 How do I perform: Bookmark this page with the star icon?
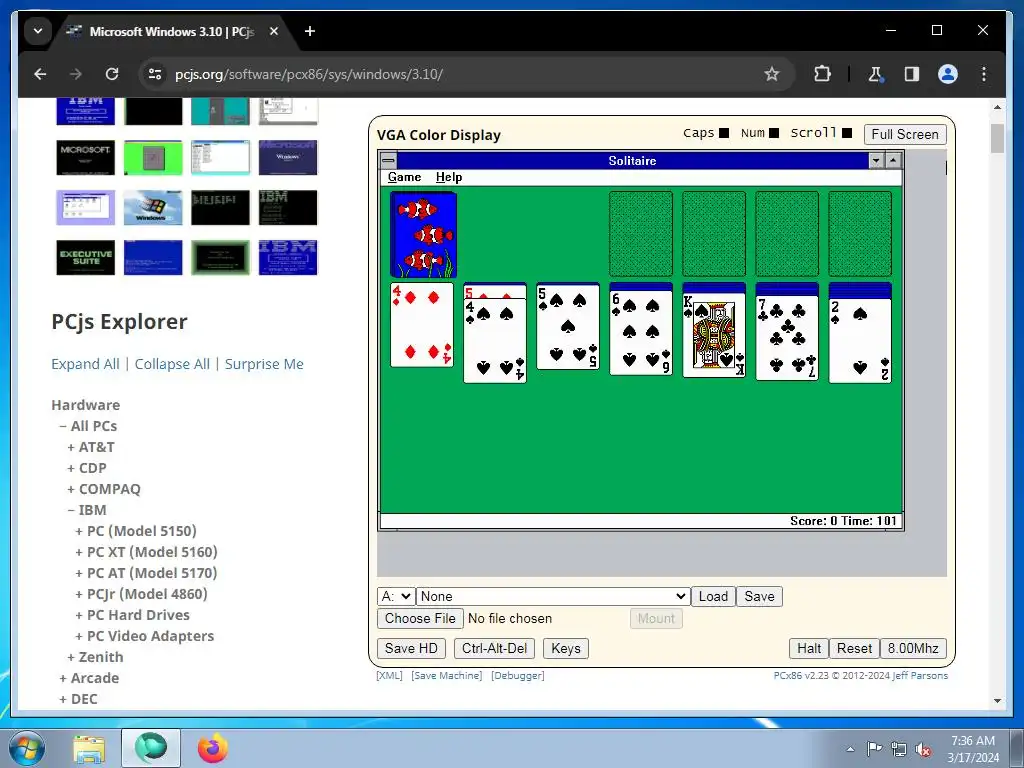[772, 74]
